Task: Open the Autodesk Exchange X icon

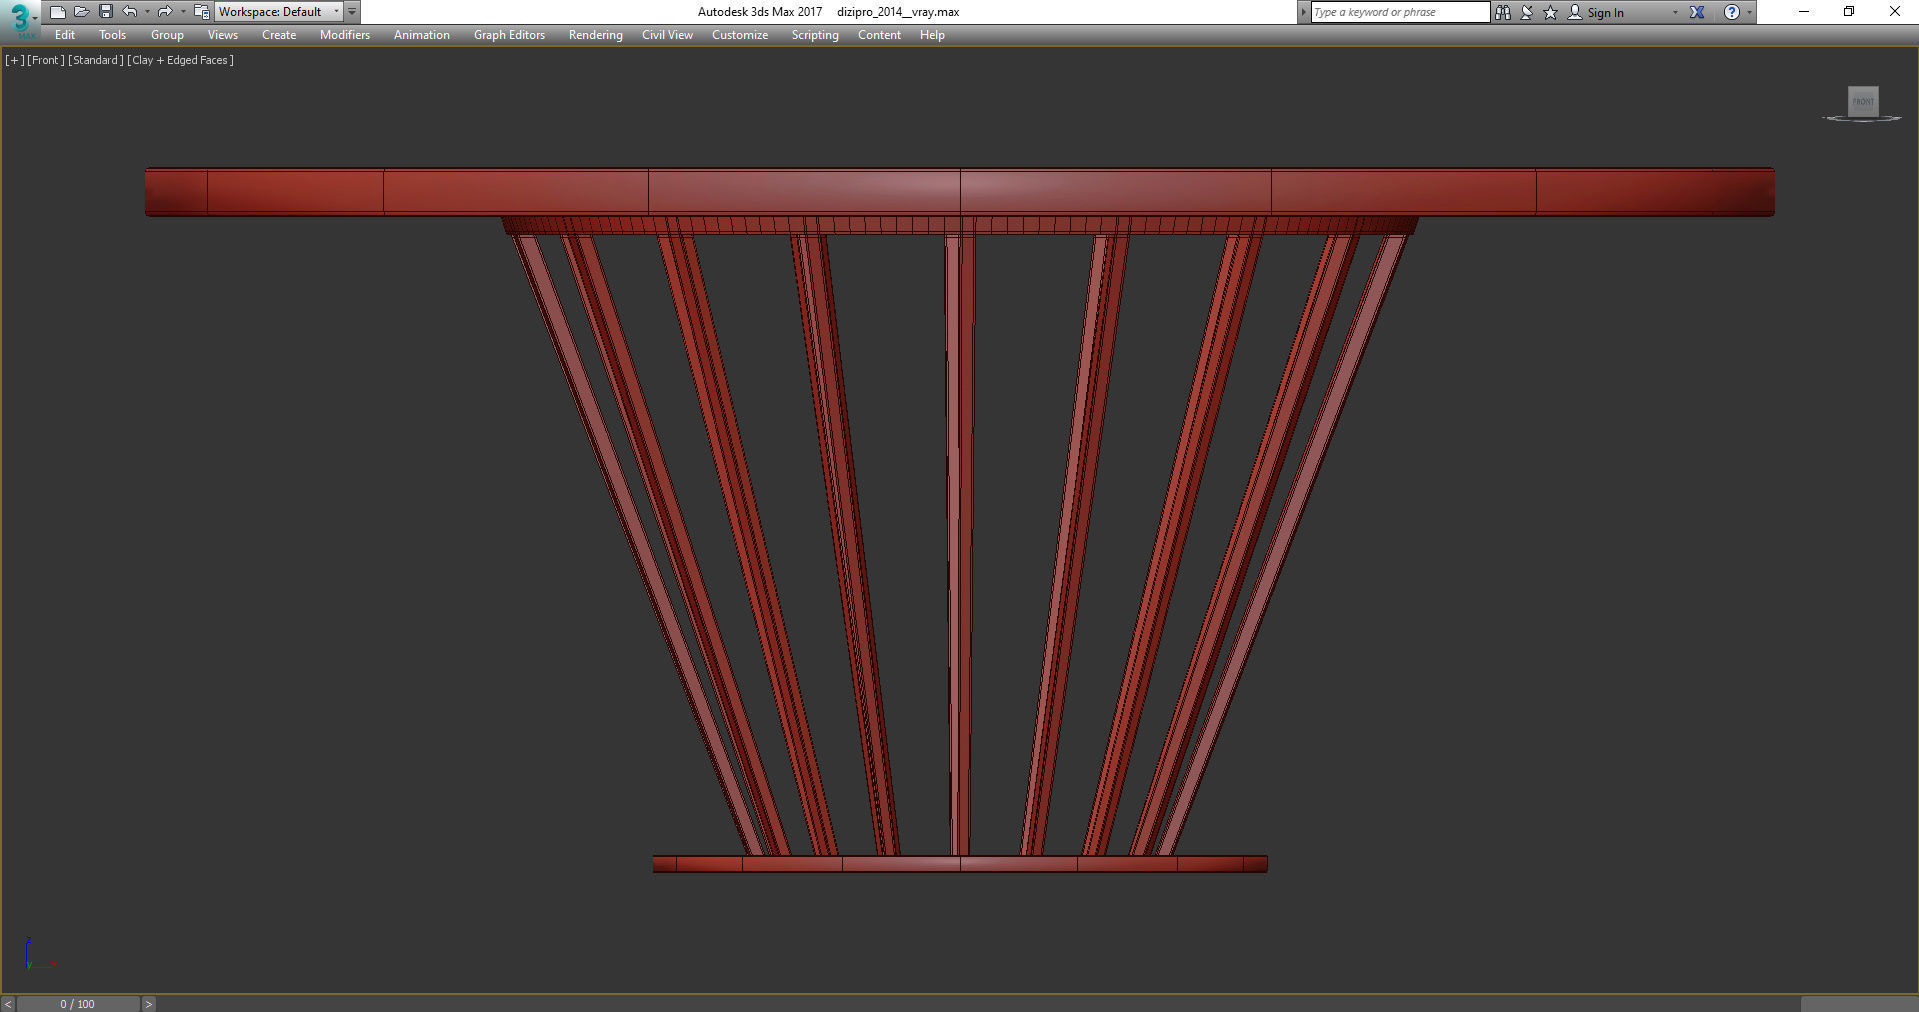Action: click(1697, 12)
